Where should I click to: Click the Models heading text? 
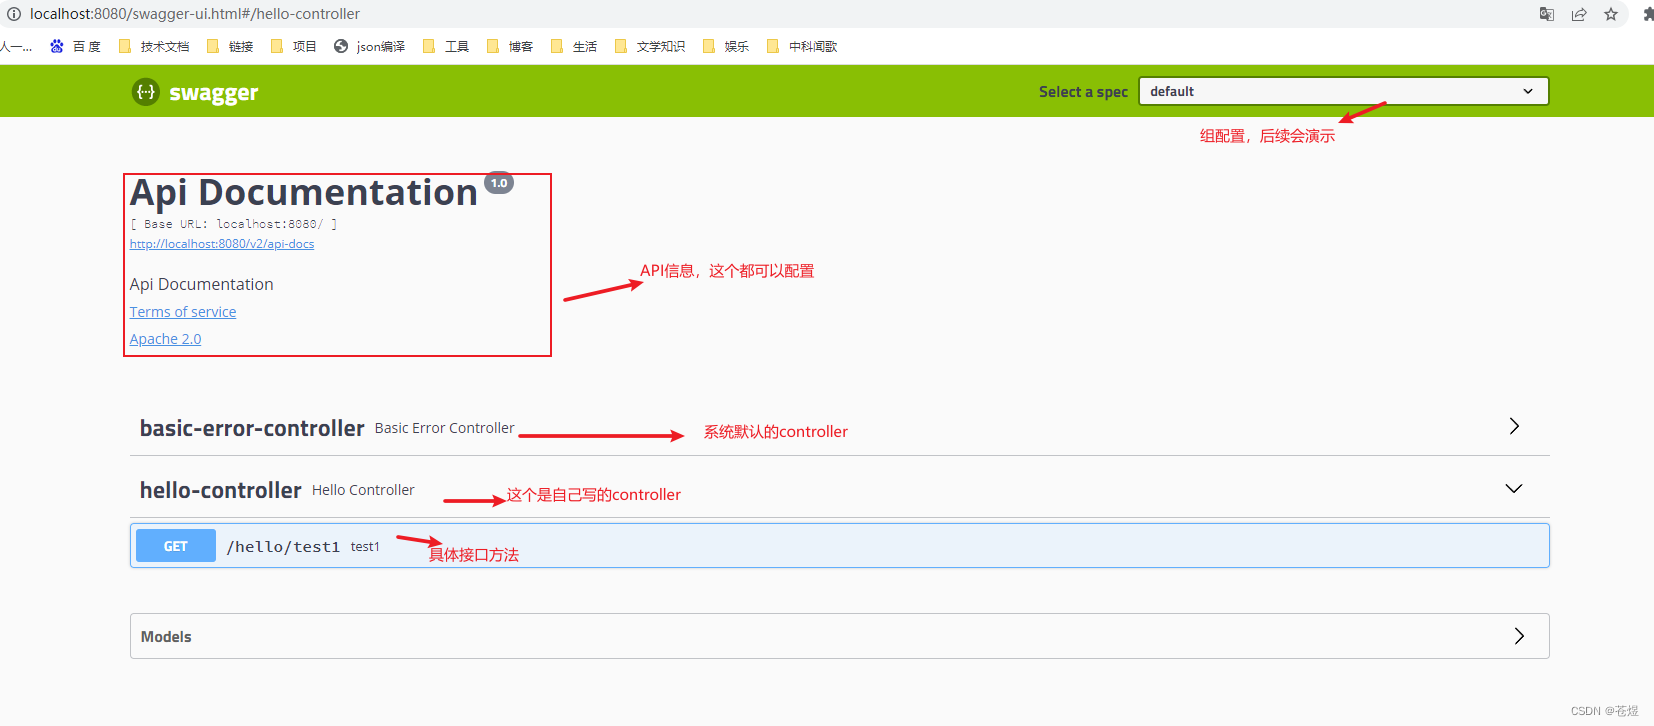point(166,637)
